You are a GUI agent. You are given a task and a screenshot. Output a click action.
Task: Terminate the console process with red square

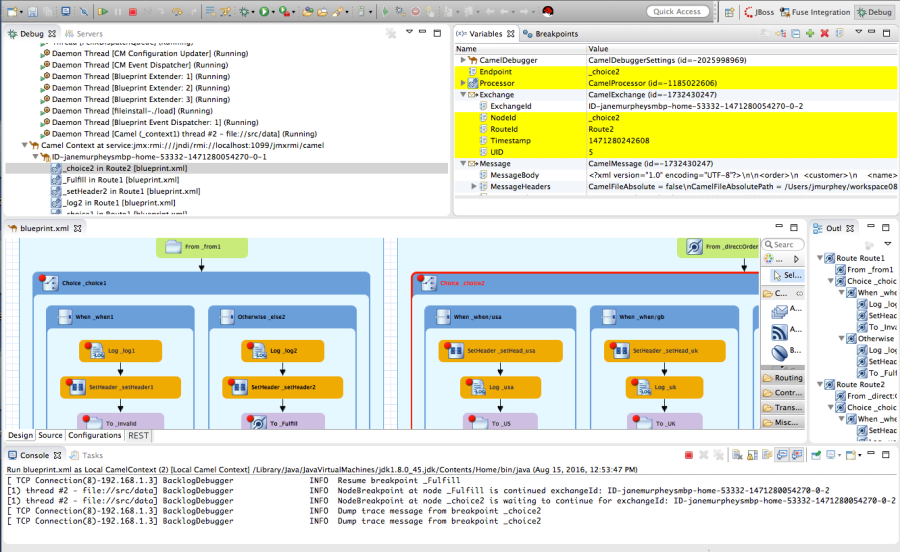tap(688, 455)
